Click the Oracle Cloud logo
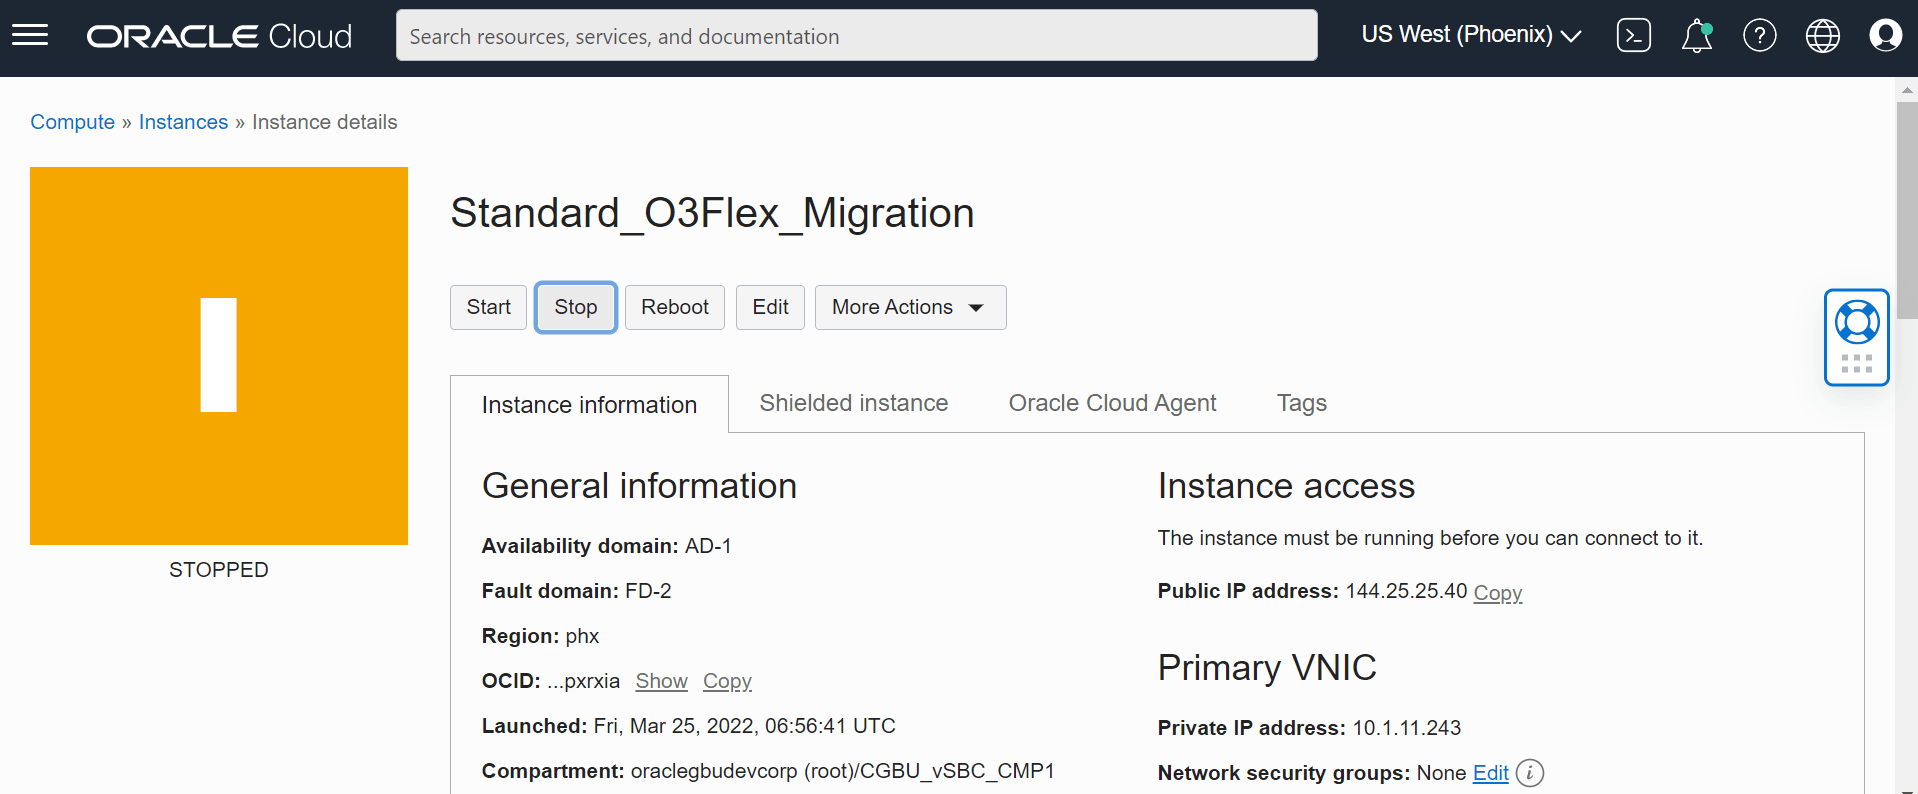Image resolution: width=1918 pixels, height=794 pixels. (219, 36)
